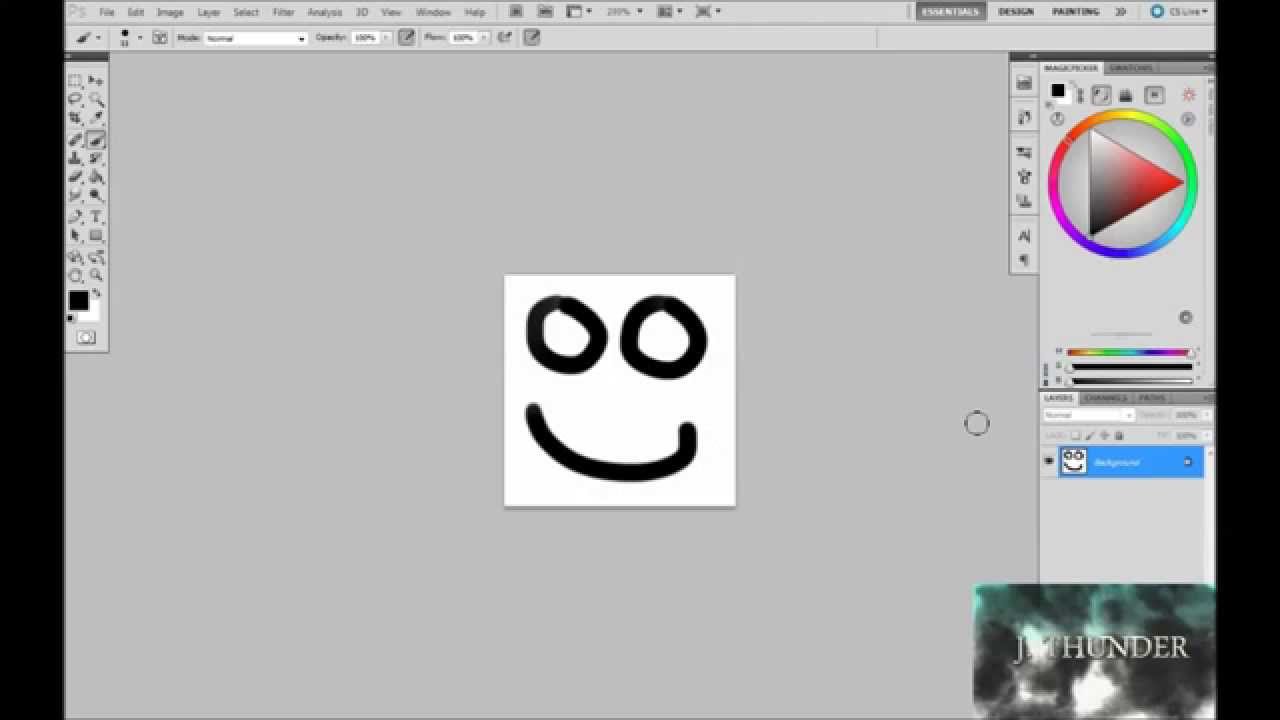The image size is (1280, 720).
Task: Adjust the MagicPicker hue slider
Action: point(1129,352)
